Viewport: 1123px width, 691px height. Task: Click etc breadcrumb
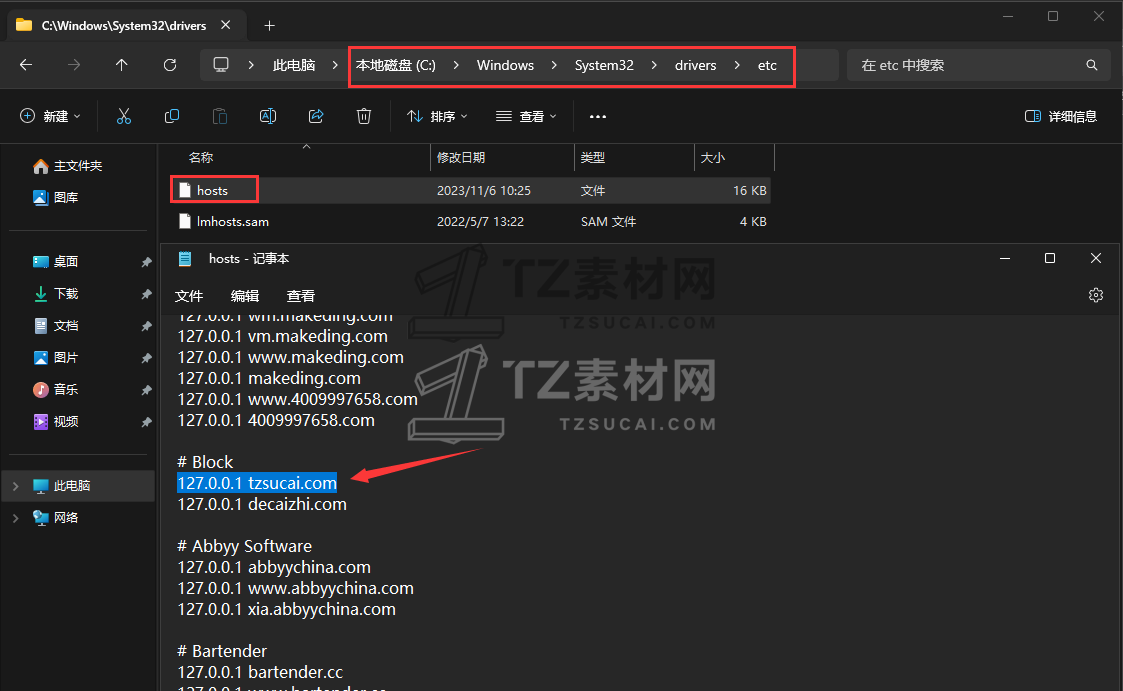click(x=767, y=65)
